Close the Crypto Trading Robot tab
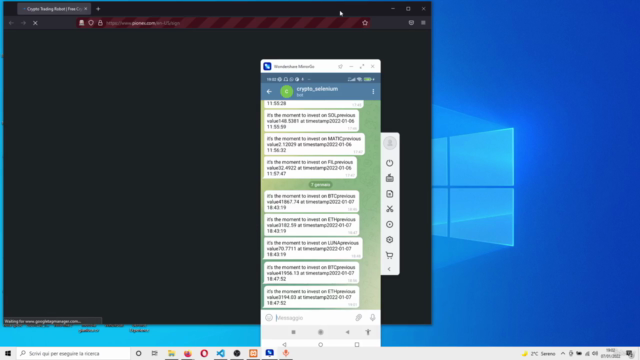640x360 pixels. 85,9
